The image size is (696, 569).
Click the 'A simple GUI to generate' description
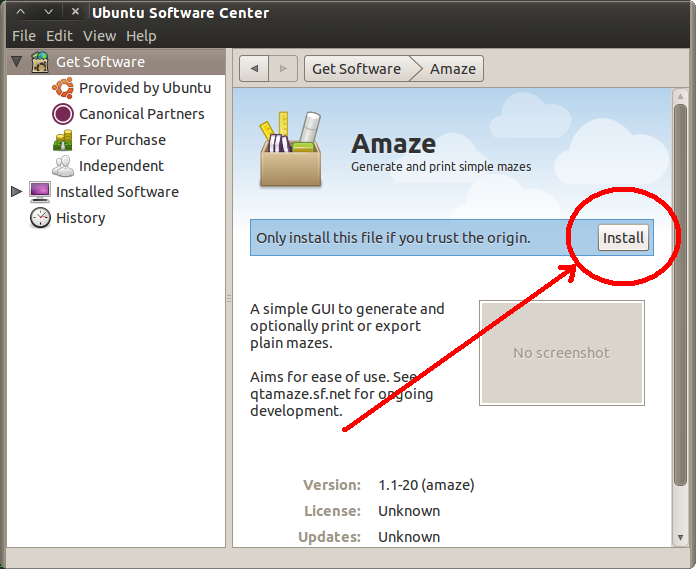(x=347, y=326)
